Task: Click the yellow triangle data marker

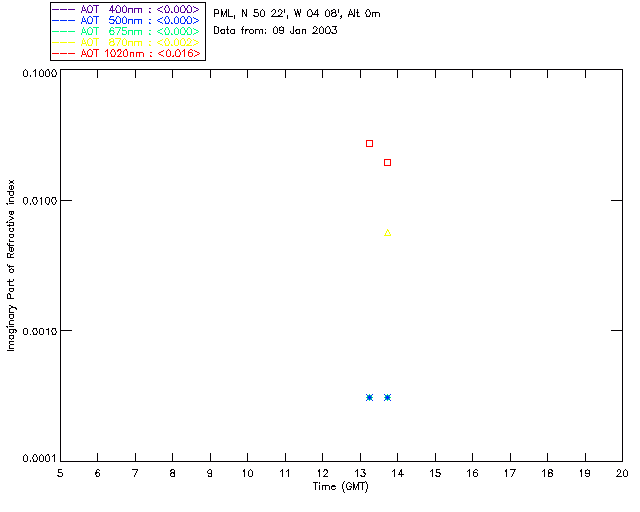Action: [387, 233]
